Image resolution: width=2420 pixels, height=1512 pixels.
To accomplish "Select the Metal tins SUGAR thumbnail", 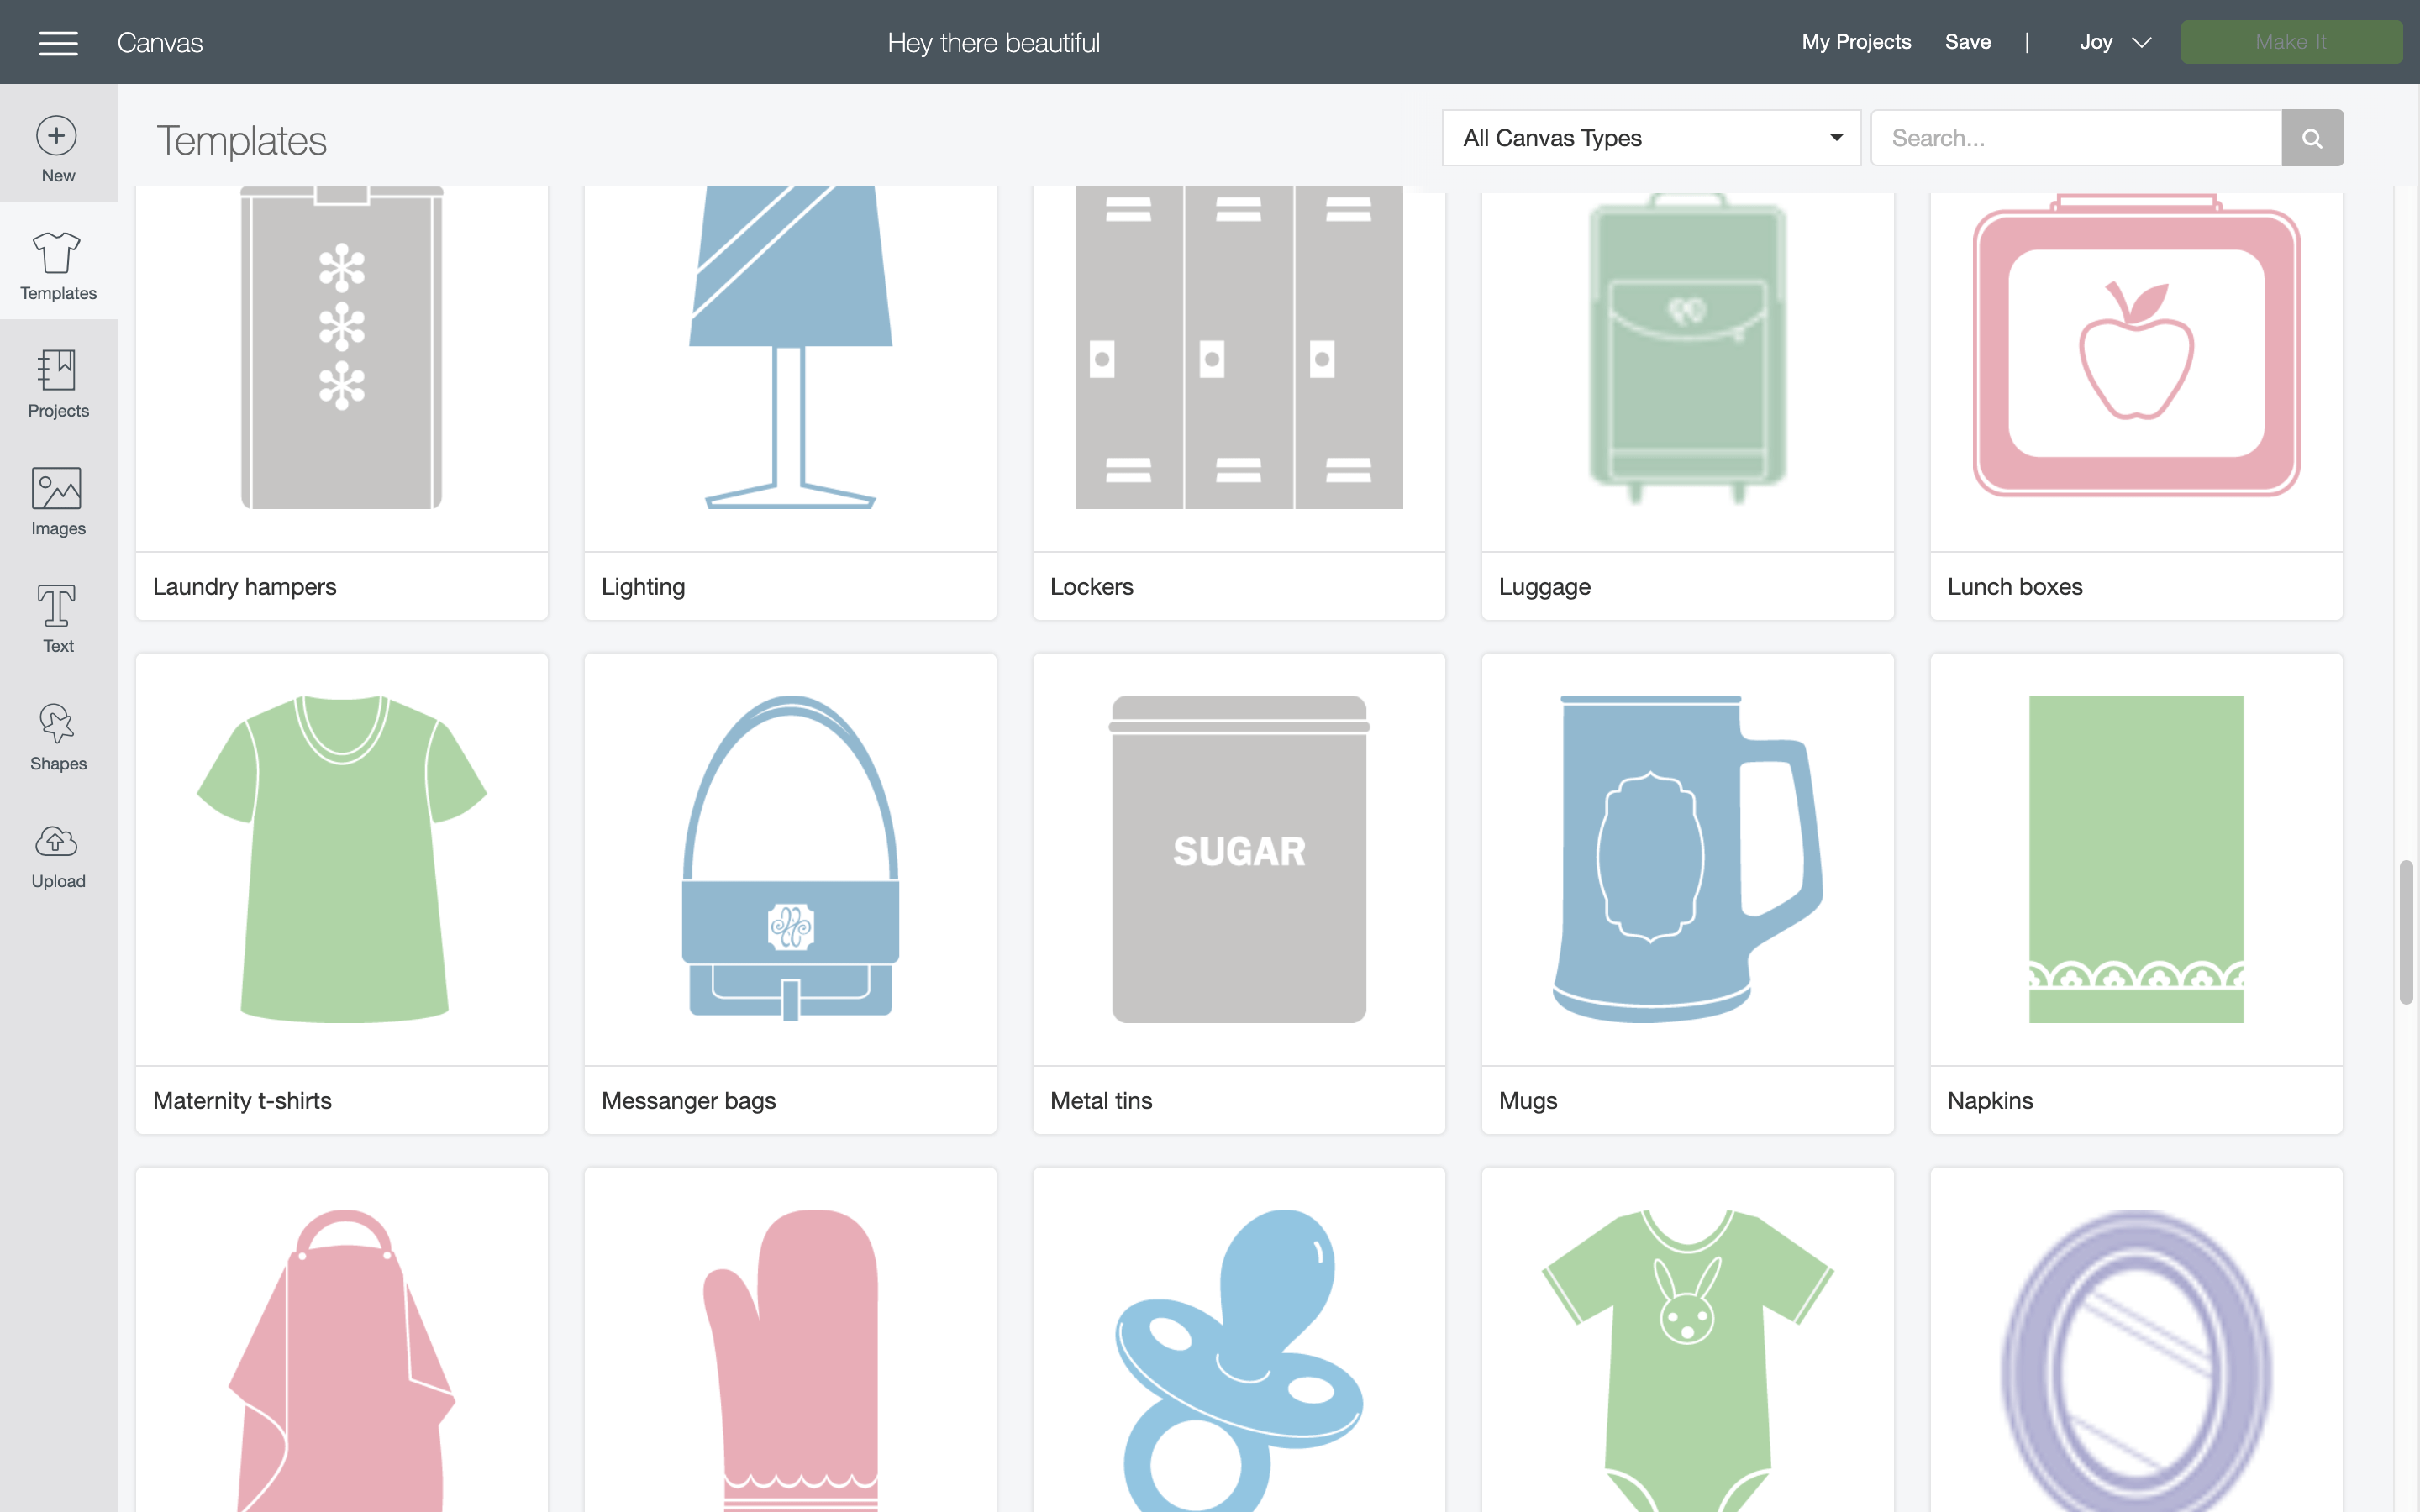I will point(1239,859).
